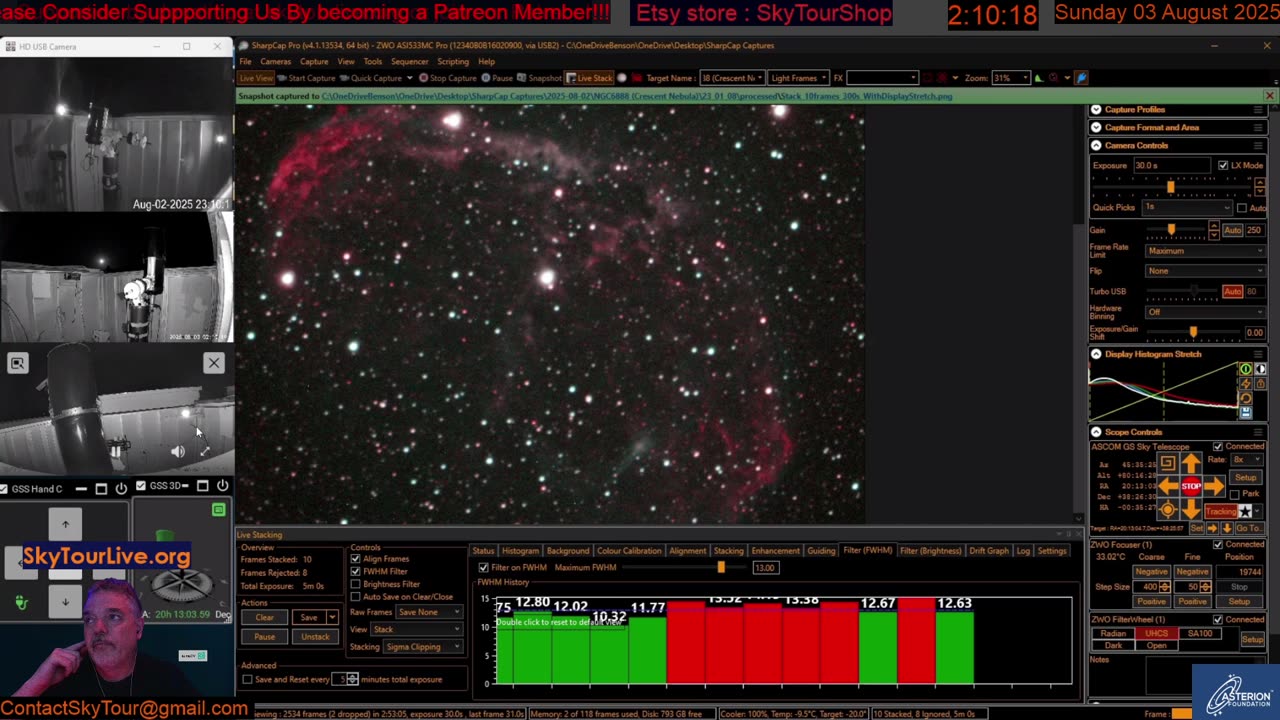Expand the Capture Profiles section

pos(1096,110)
